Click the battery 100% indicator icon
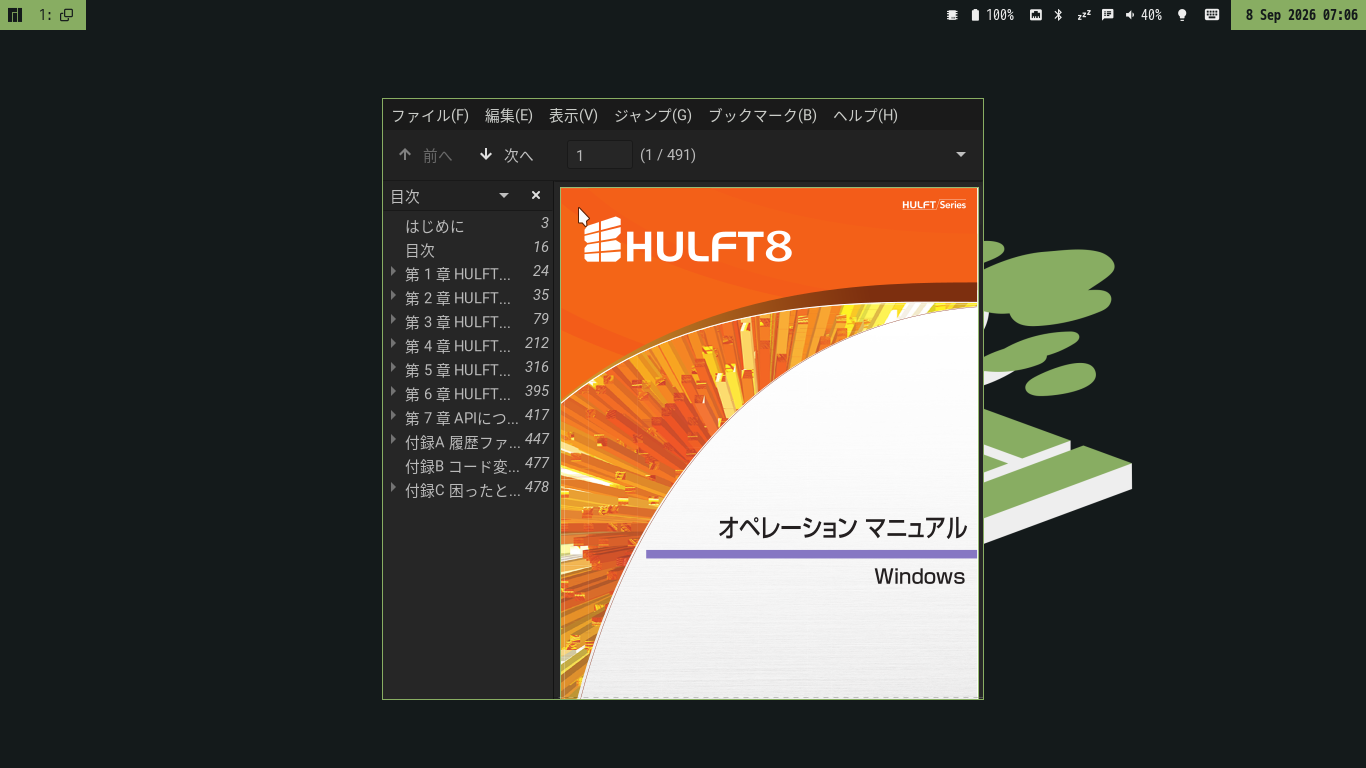This screenshot has height=768, width=1366. (975, 15)
